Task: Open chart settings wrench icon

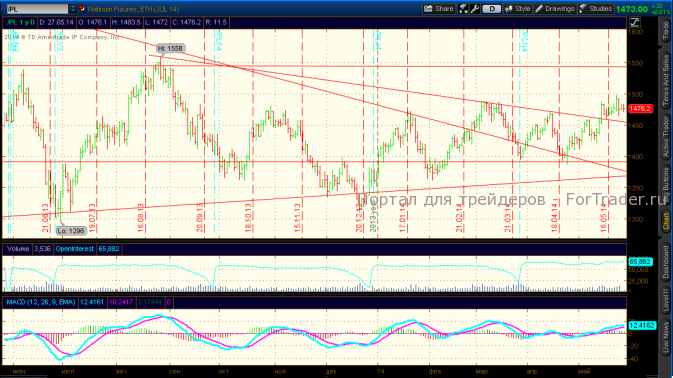Action: coord(475,9)
